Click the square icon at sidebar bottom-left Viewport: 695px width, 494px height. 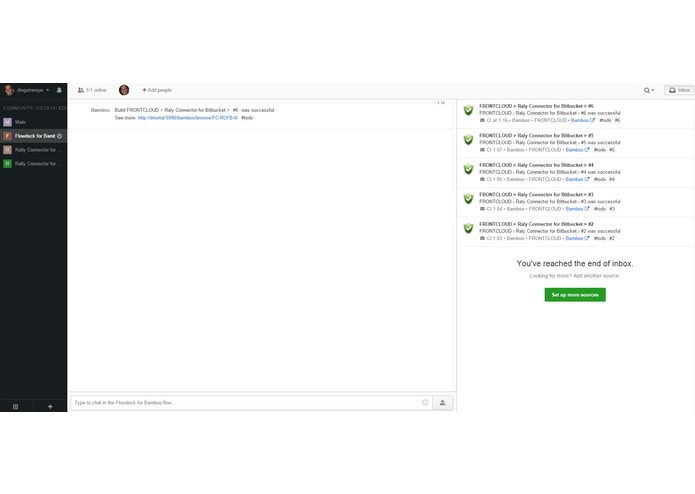16,406
